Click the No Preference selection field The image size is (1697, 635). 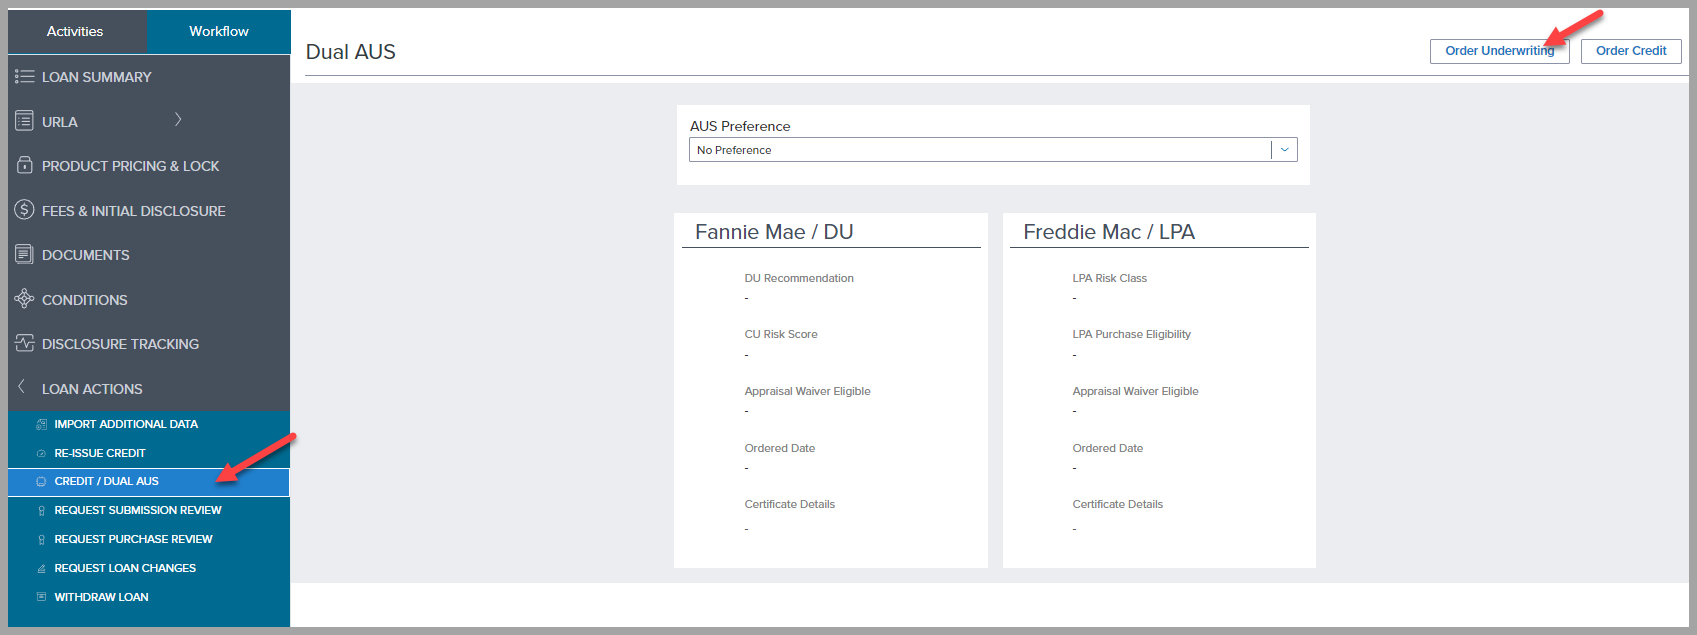tap(980, 150)
